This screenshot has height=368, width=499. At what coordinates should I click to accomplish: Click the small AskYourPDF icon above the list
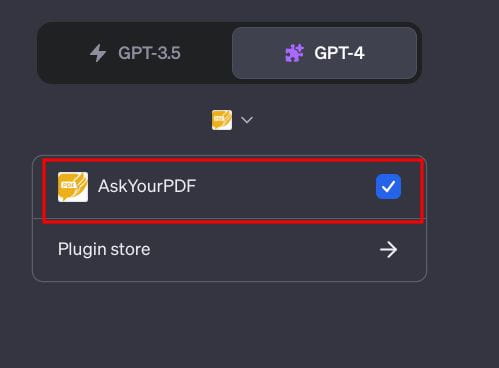(x=222, y=120)
